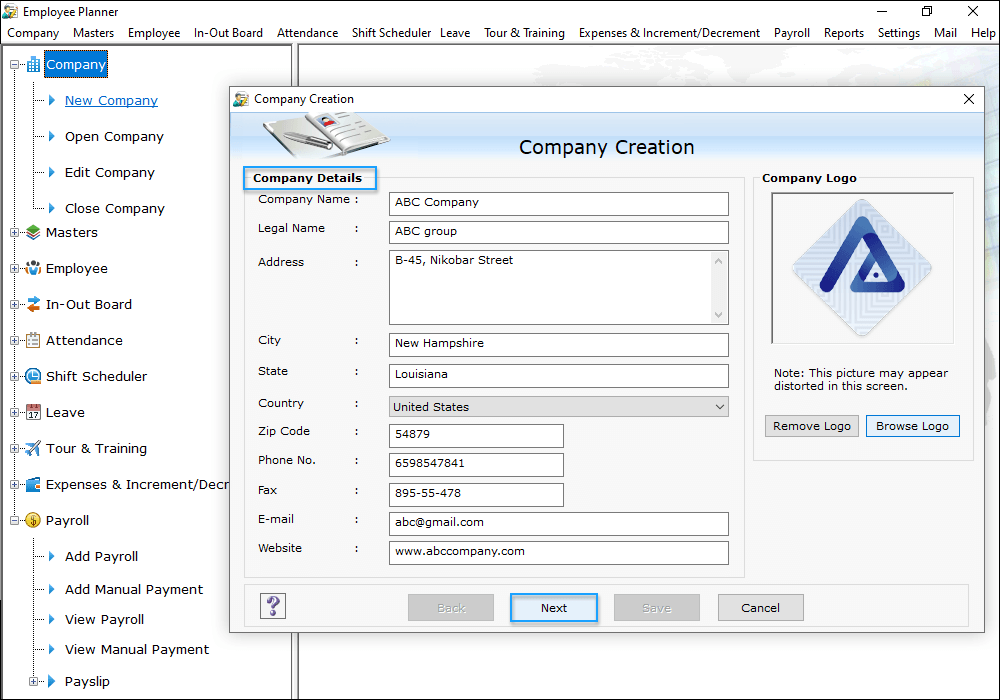This screenshot has height=700, width=1000.
Task: Click Employee Planner app icon in title bar
Action: coord(10,11)
